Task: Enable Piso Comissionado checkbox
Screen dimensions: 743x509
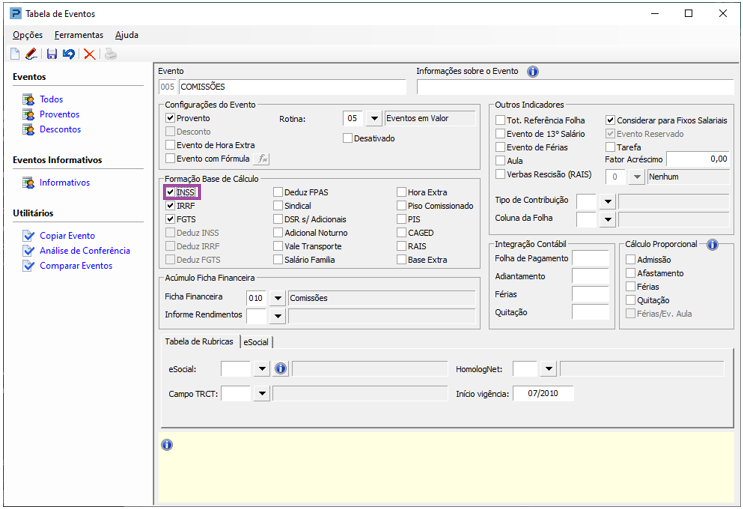Action: click(401, 206)
